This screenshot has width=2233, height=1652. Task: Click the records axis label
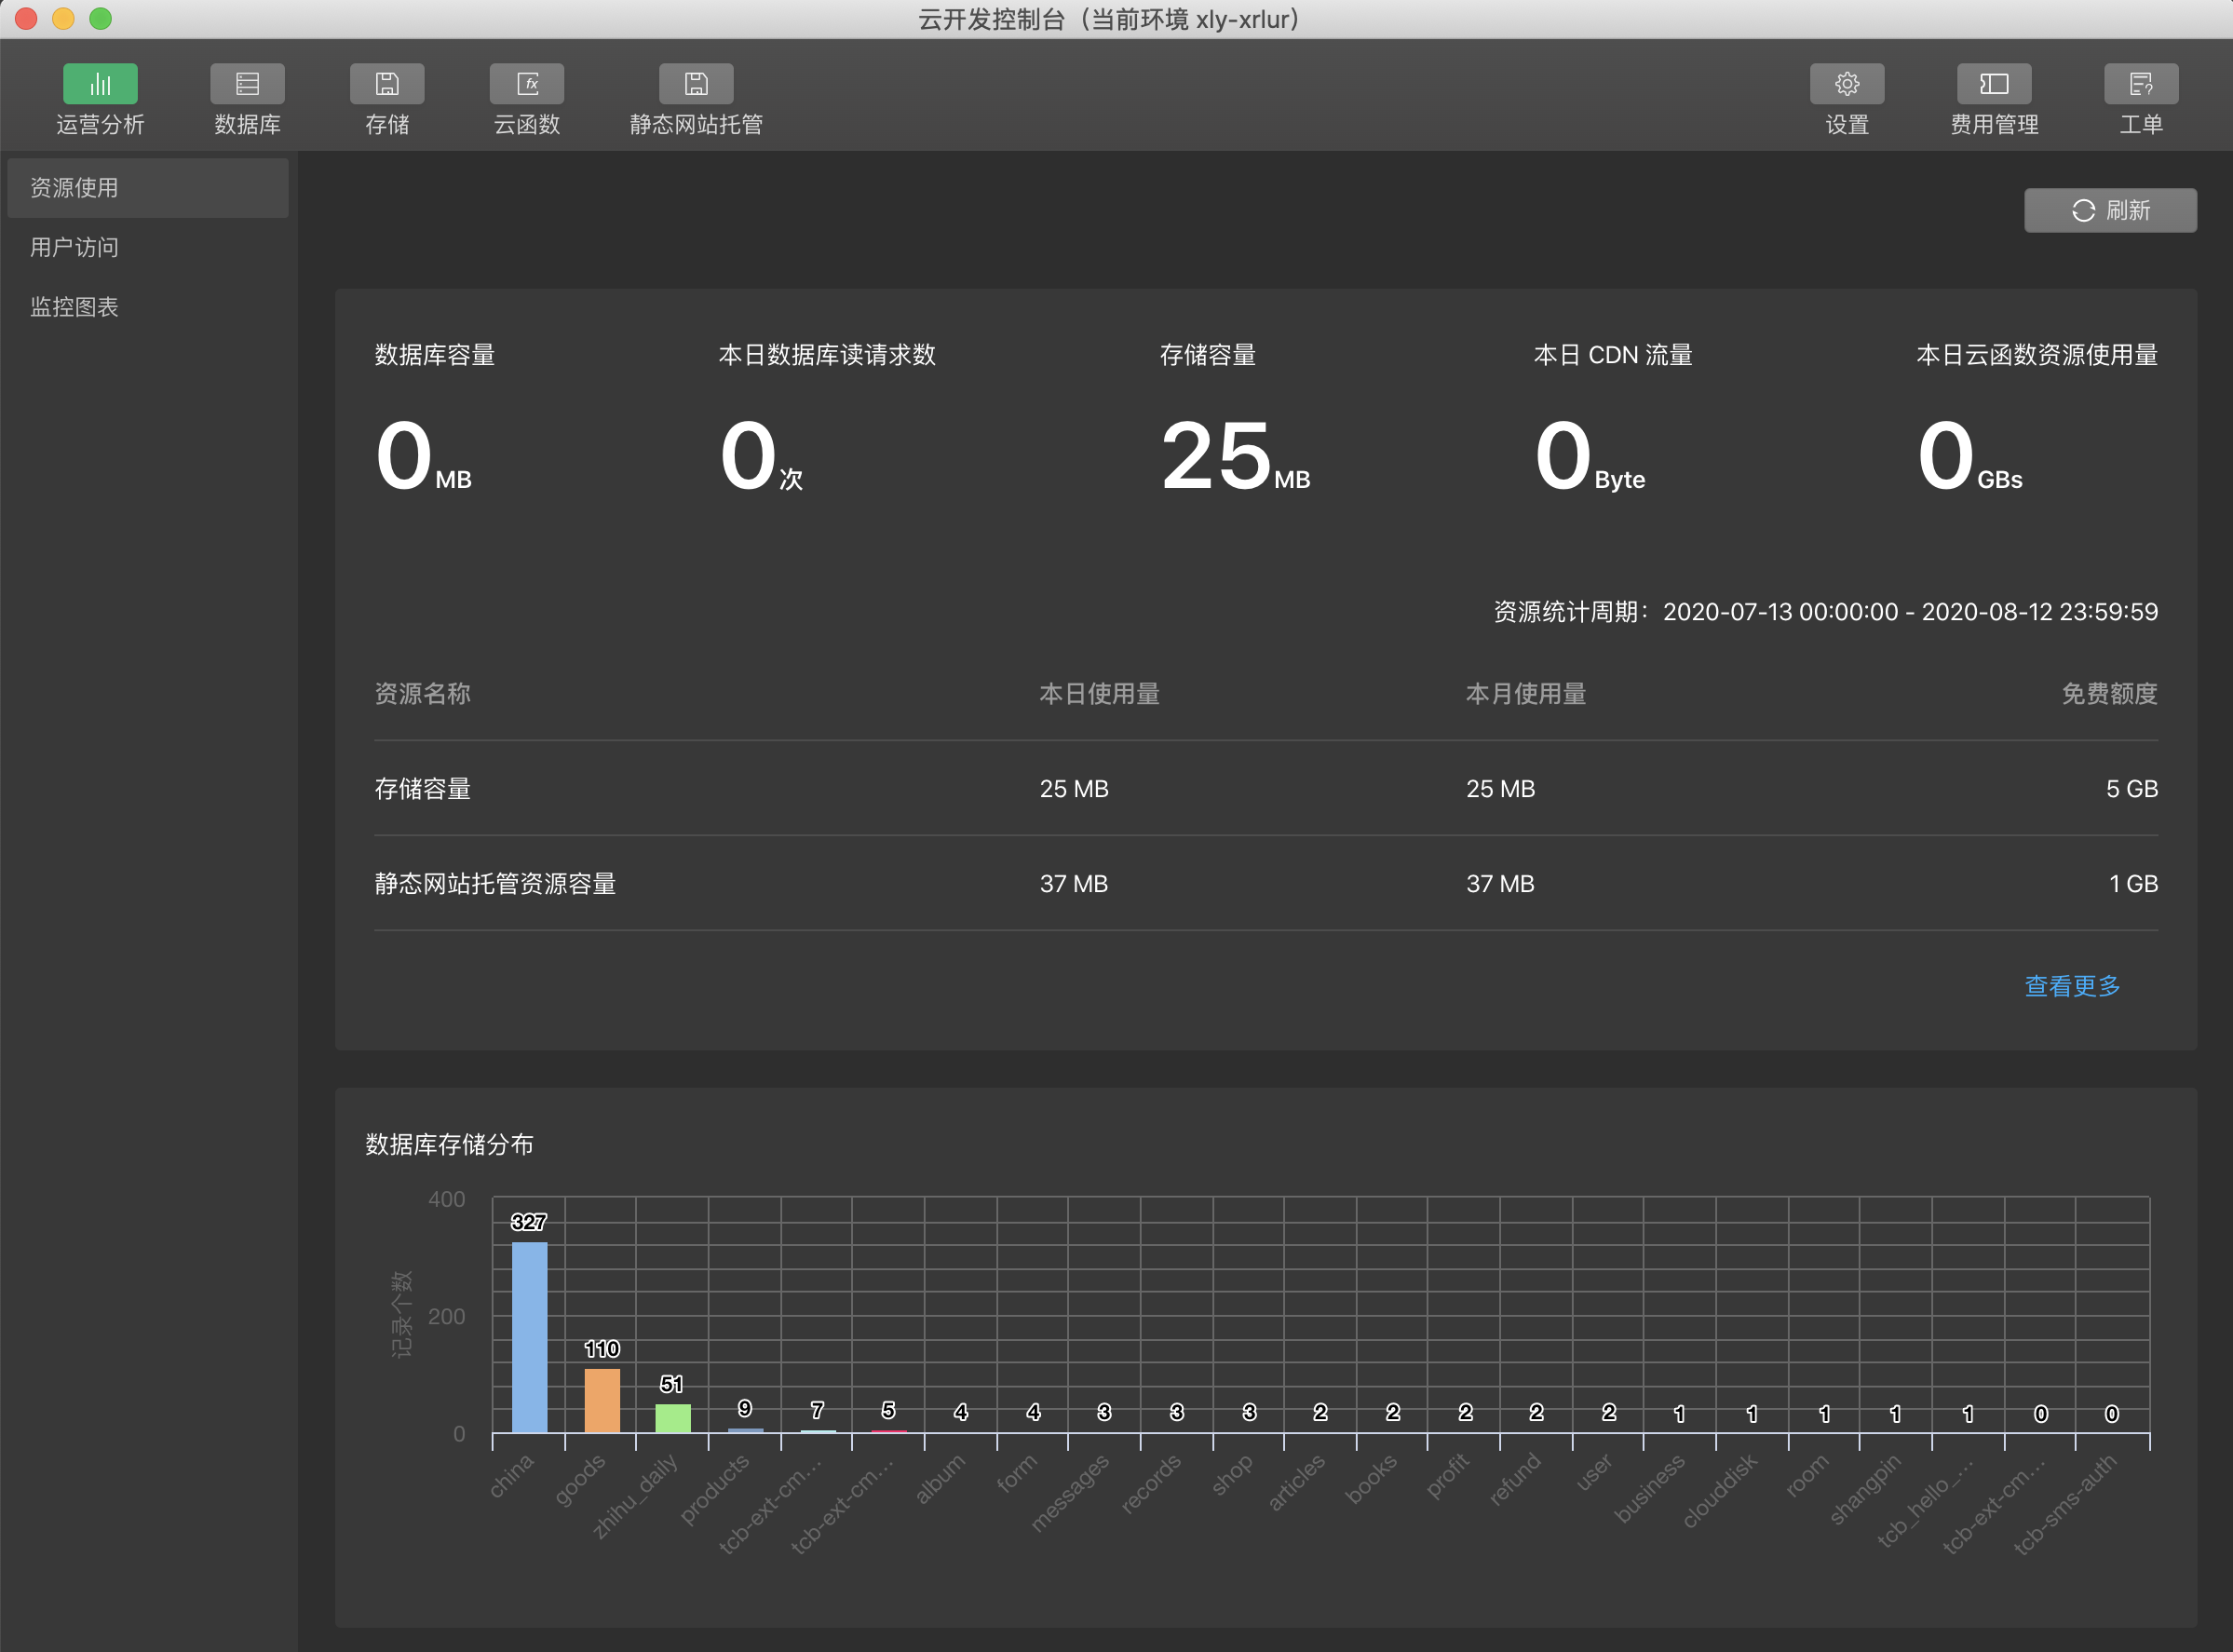(1150, 1484)
